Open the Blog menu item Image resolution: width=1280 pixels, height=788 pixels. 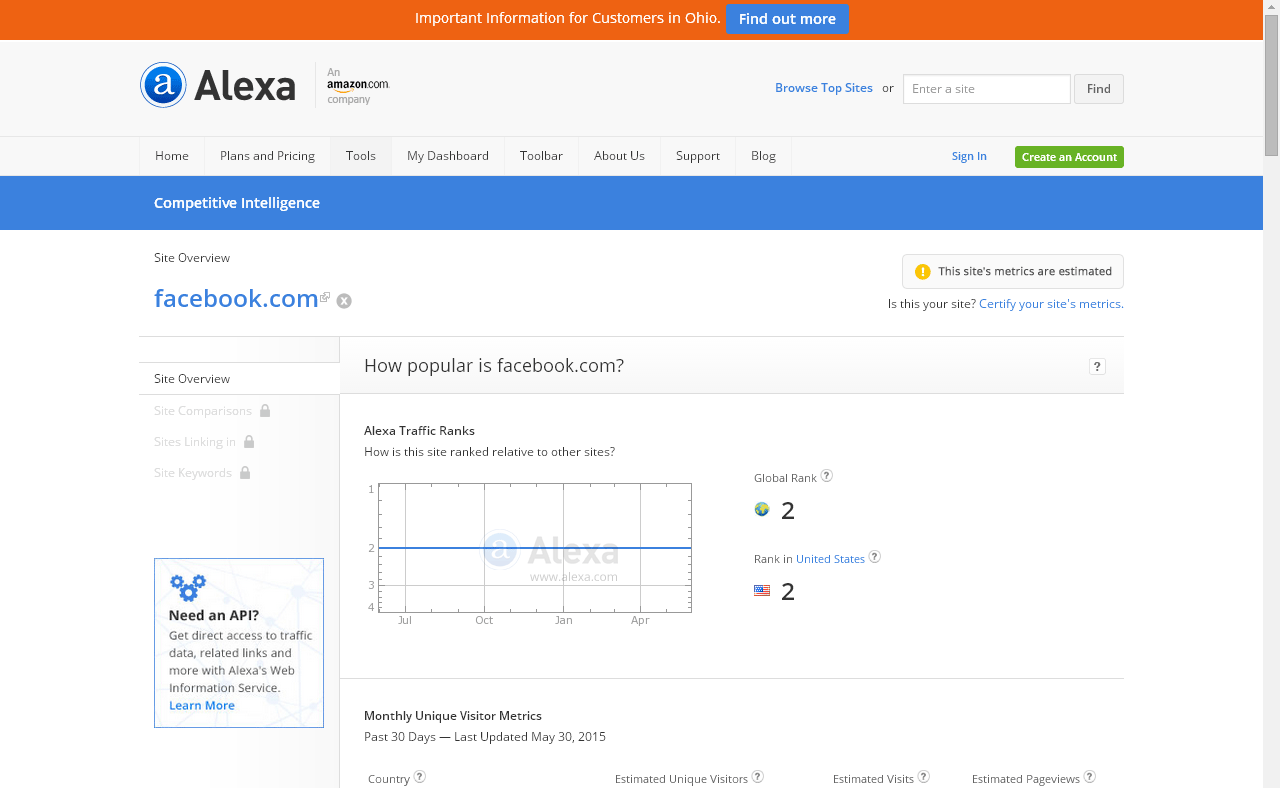[763, 156]
